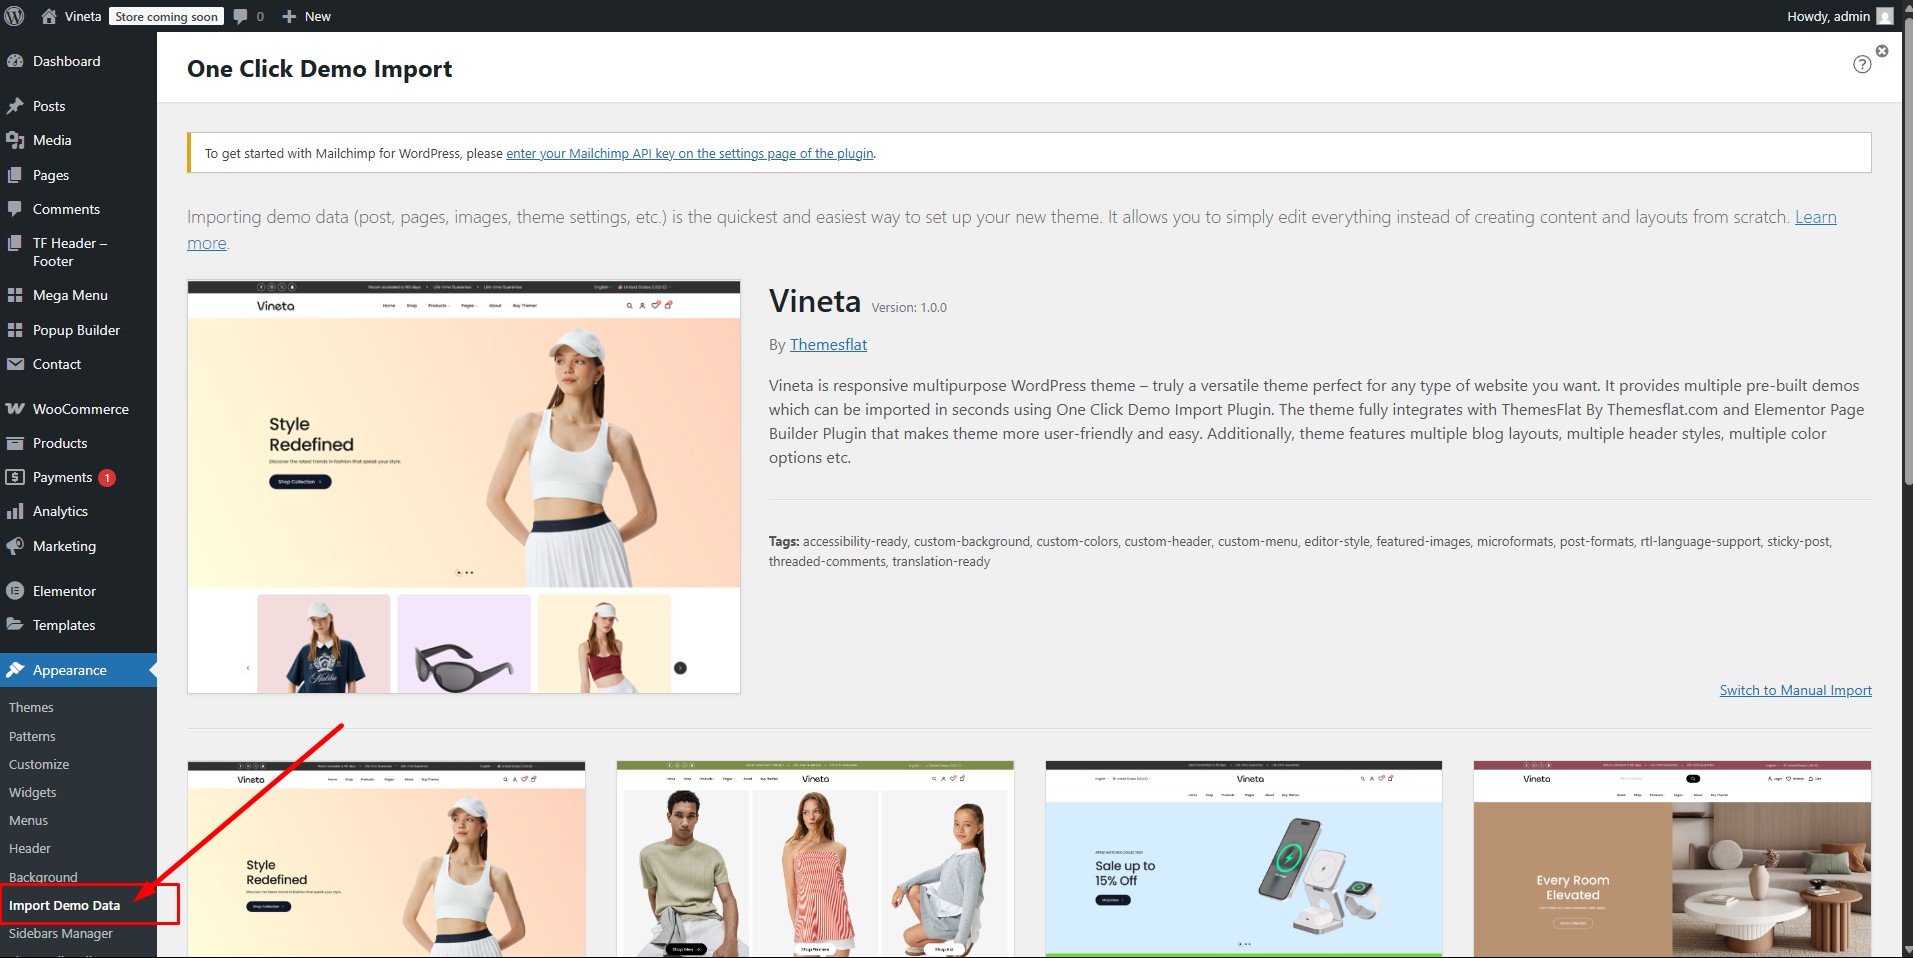The width and height of the screenshot is (1913, 958).
Task: Open Customize submenu item
Action: [39, 764]
